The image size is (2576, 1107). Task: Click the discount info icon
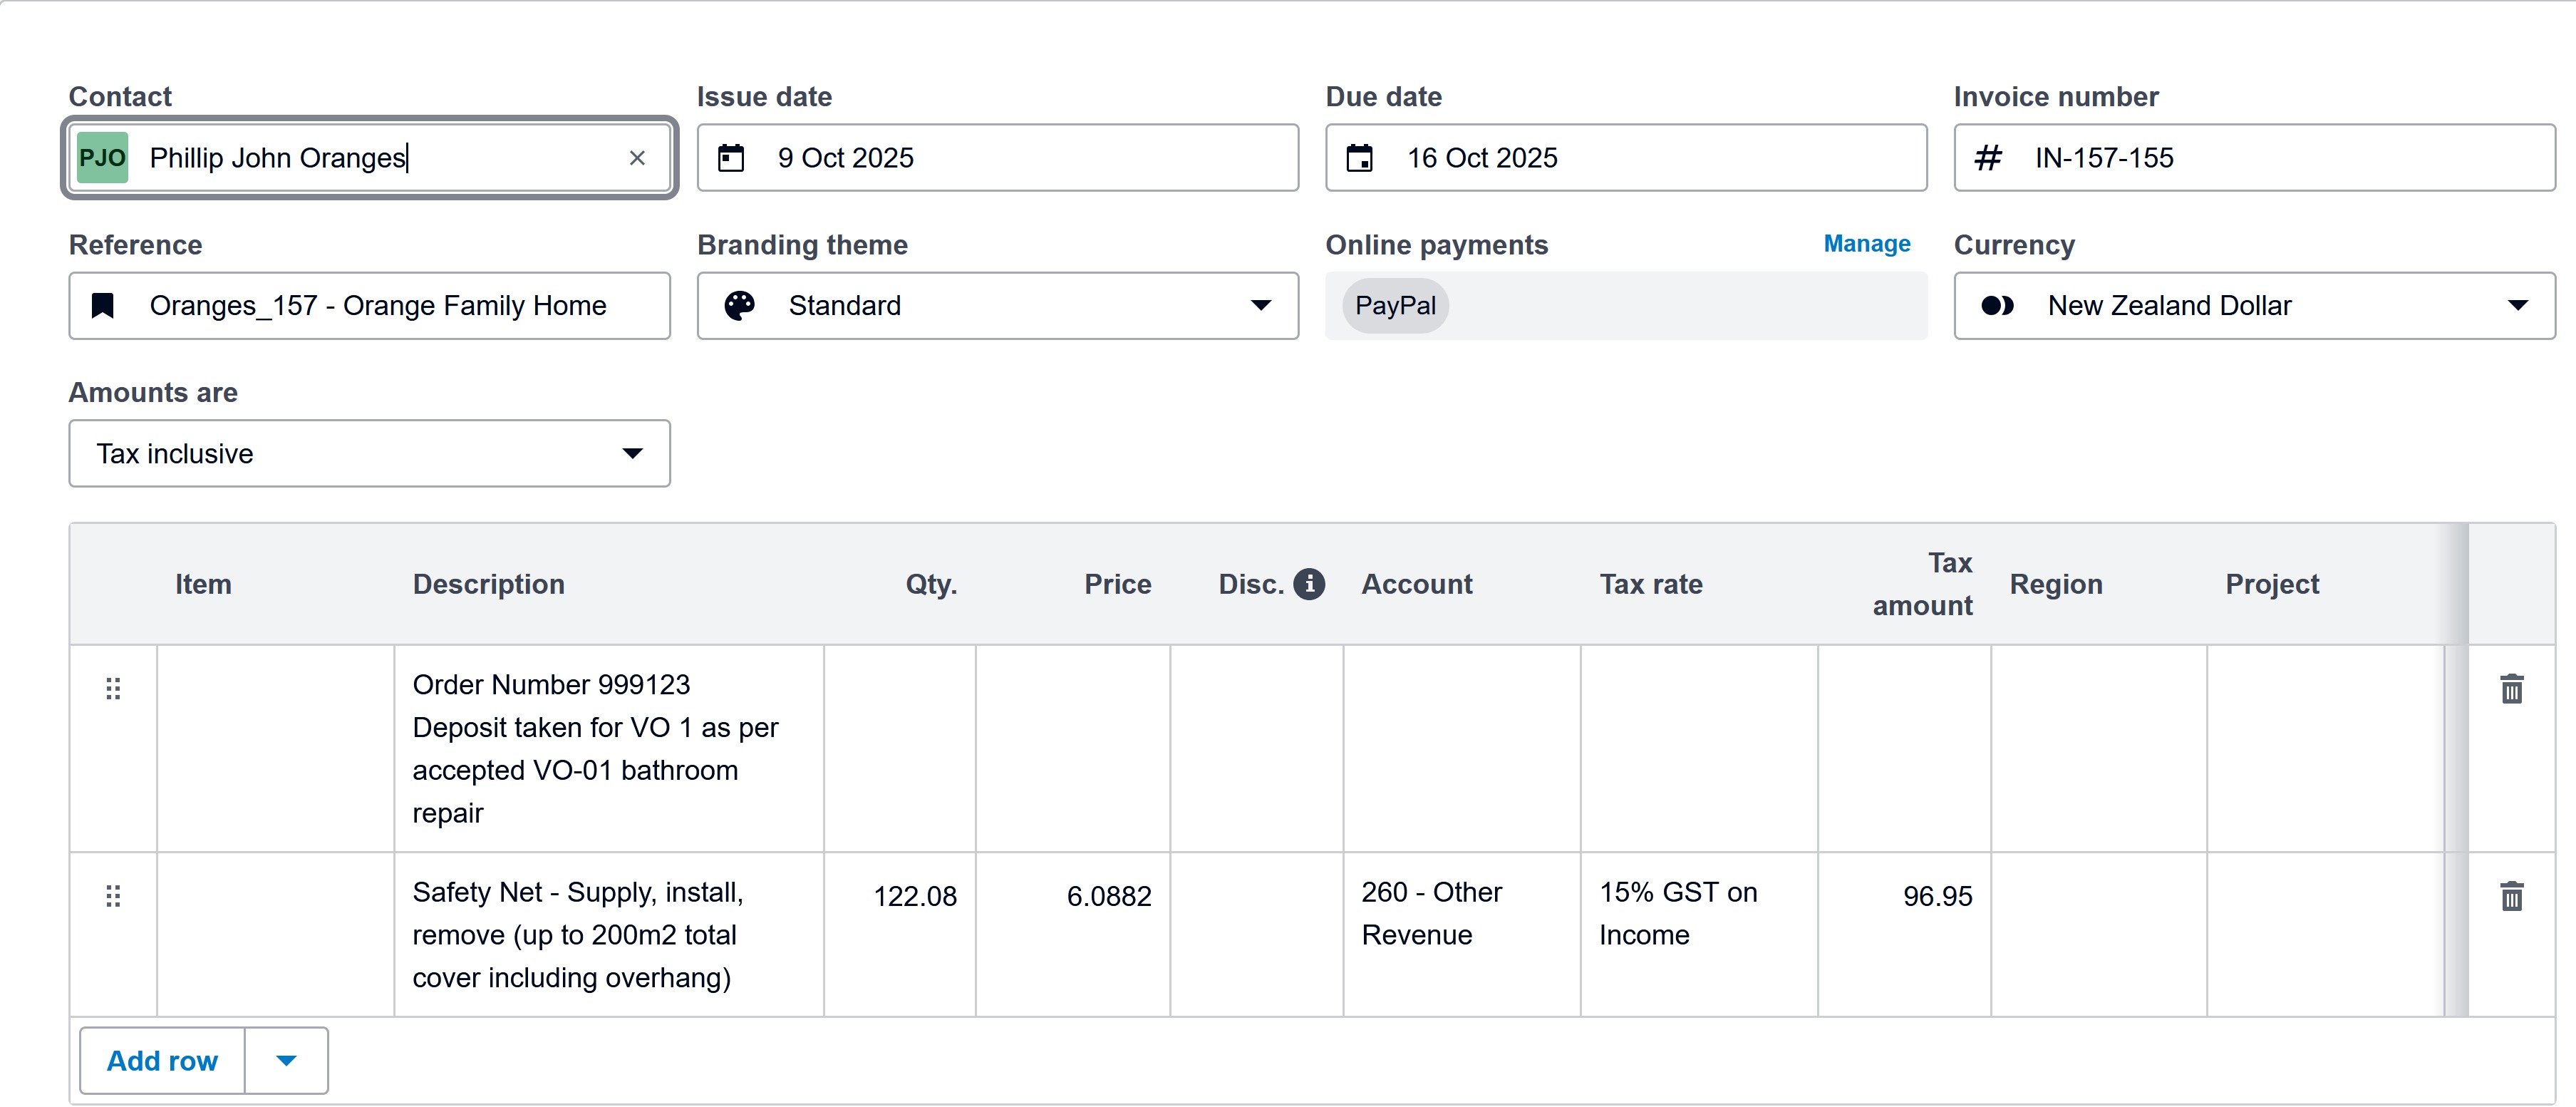pos(1308,584)
